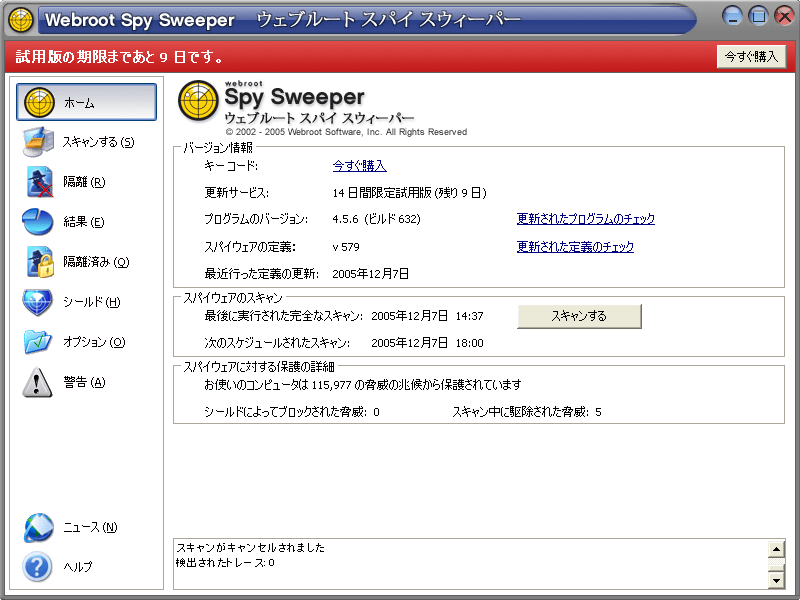The image size is (800, 600).
Task: Click the 115,977 threats protection text
Action: click(x=363, y=384)
